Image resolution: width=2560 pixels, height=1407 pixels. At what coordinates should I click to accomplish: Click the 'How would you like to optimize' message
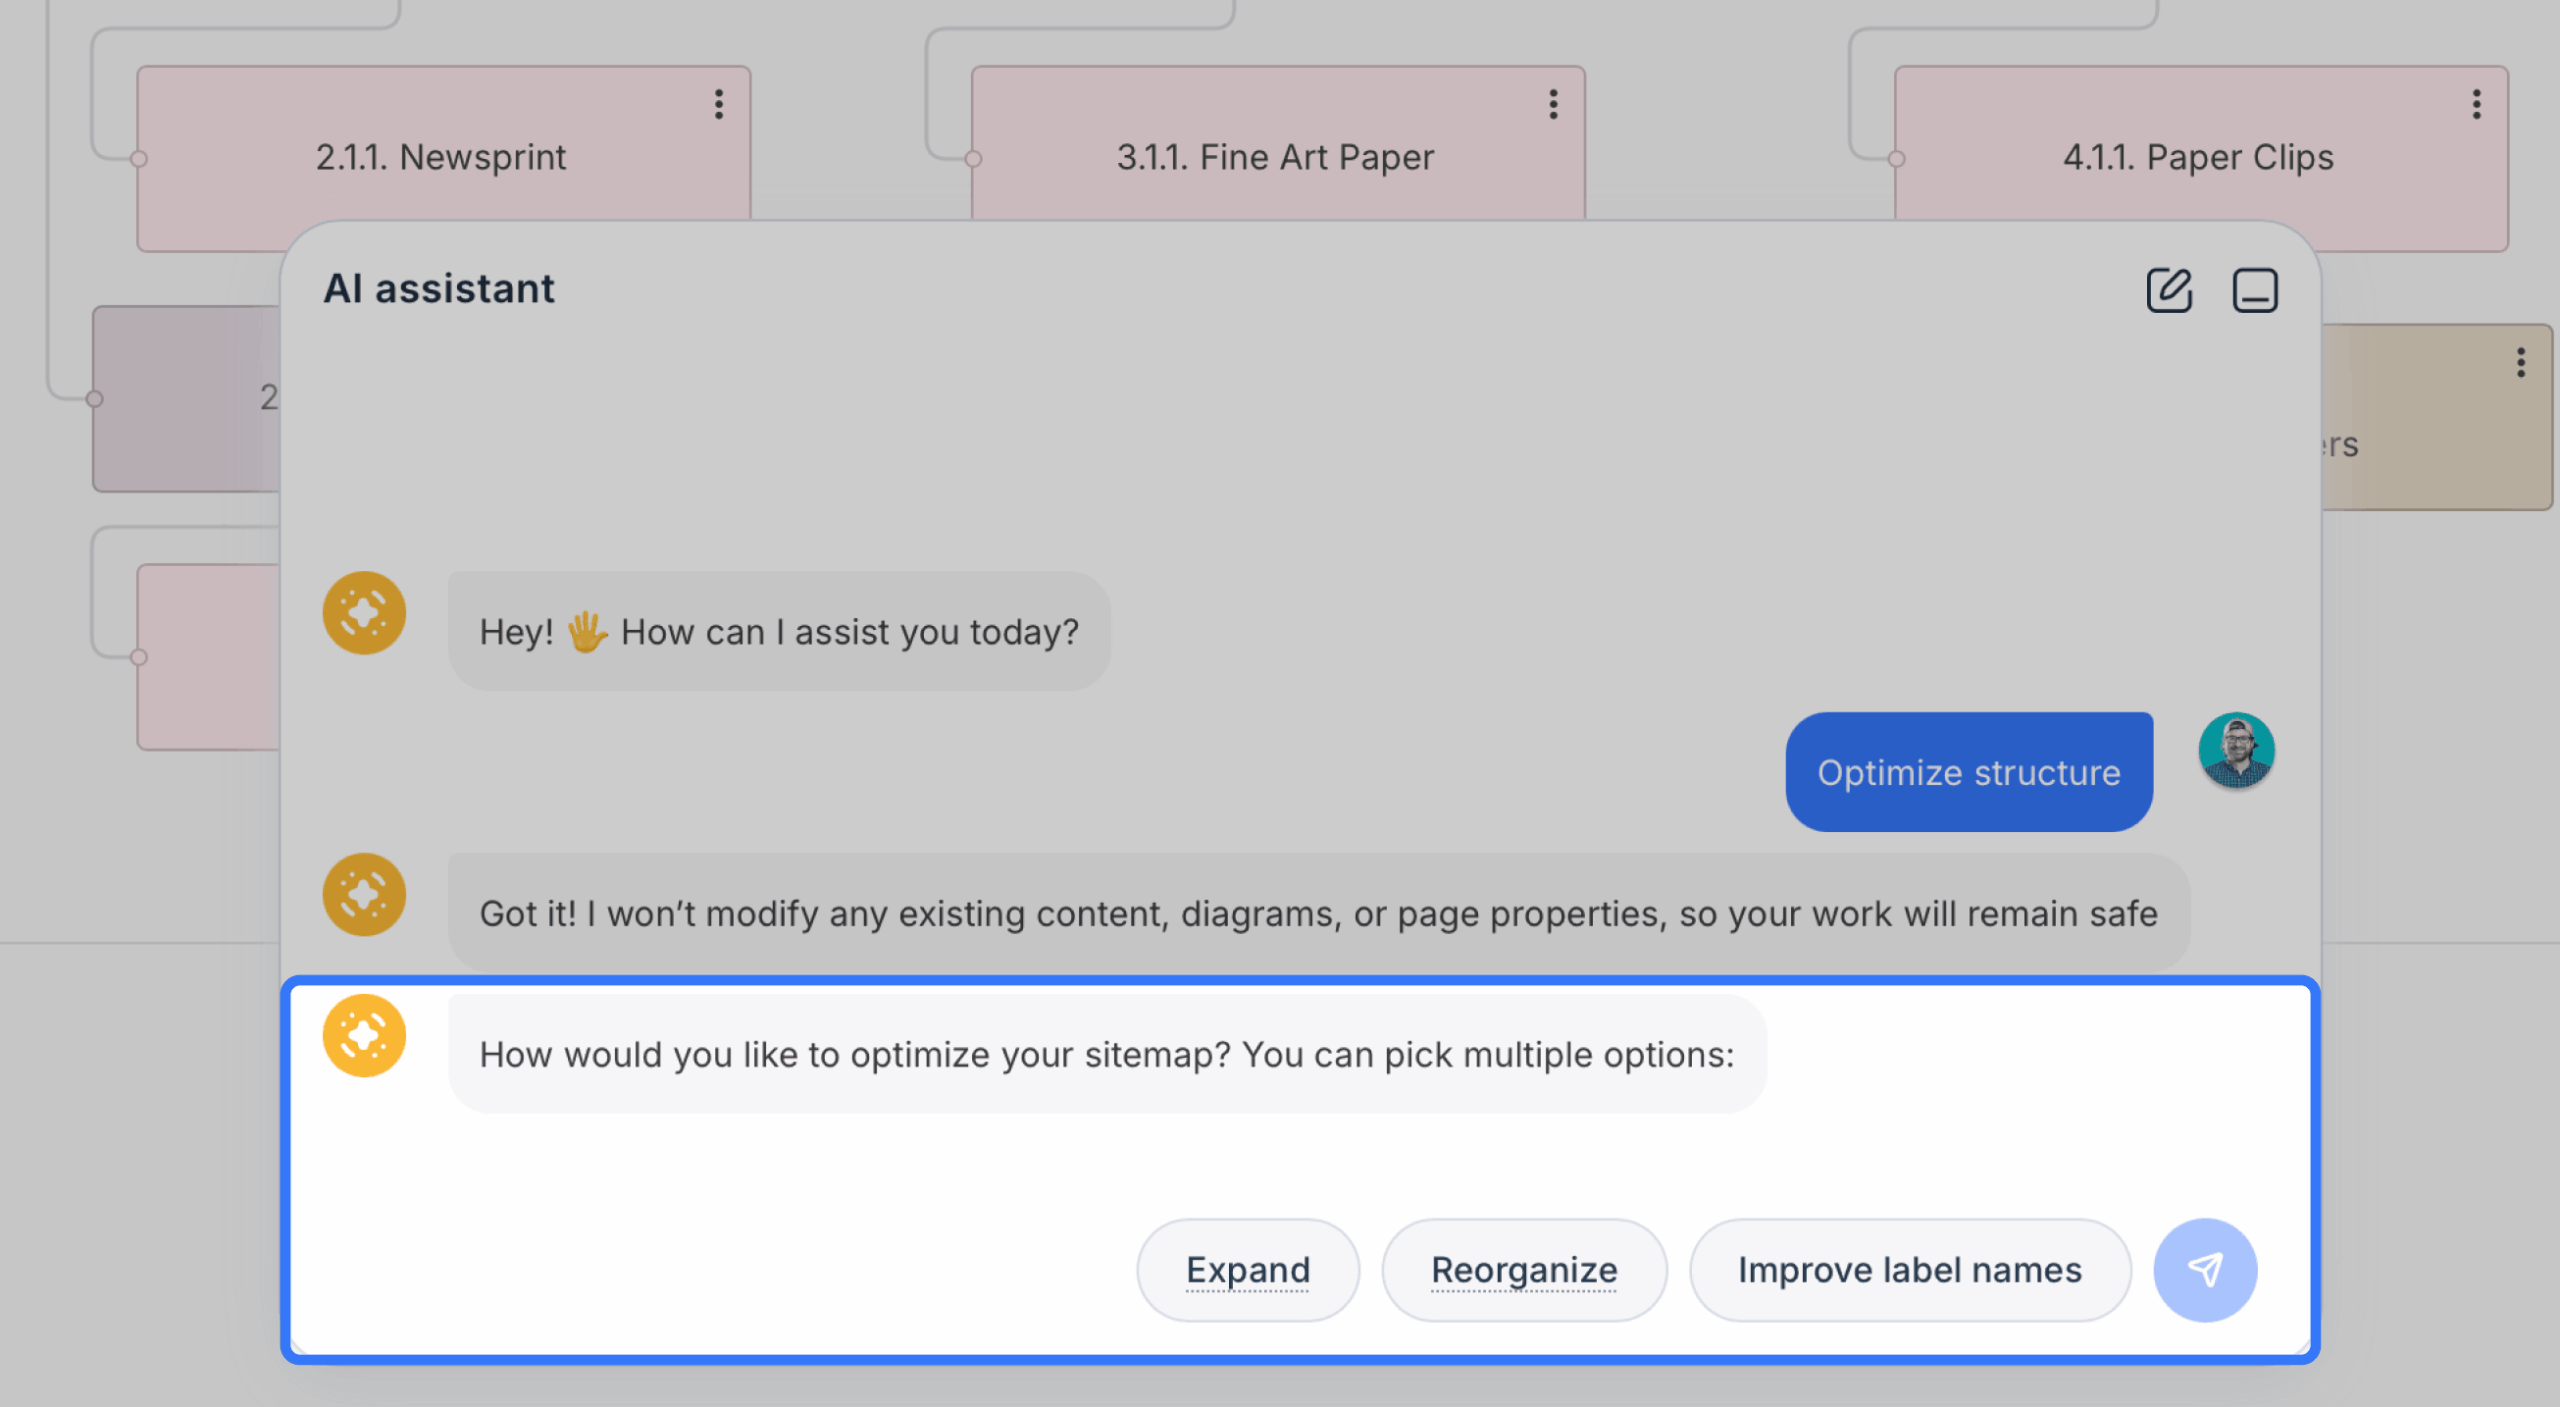click(1107, 1054)
